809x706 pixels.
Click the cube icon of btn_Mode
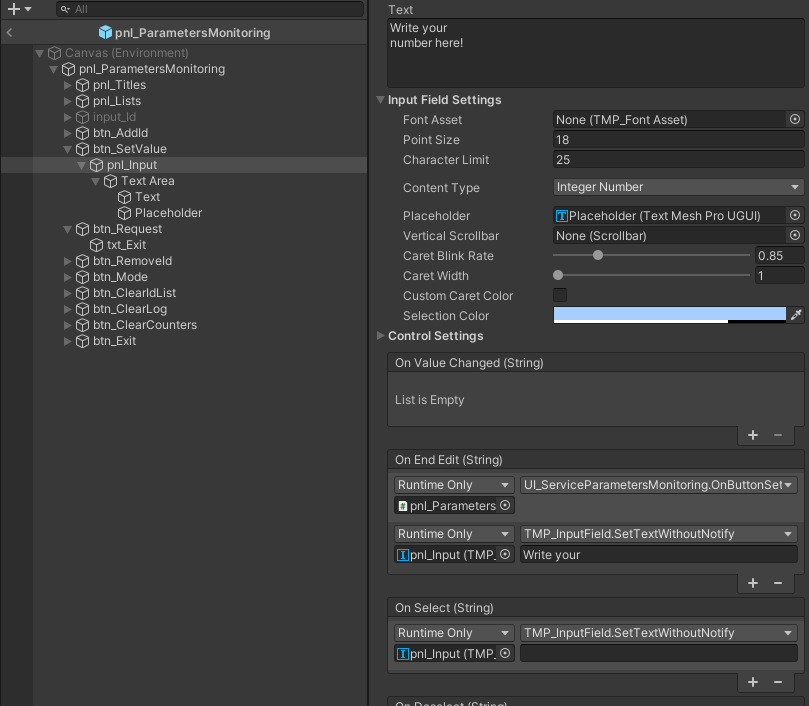[83, 277]
